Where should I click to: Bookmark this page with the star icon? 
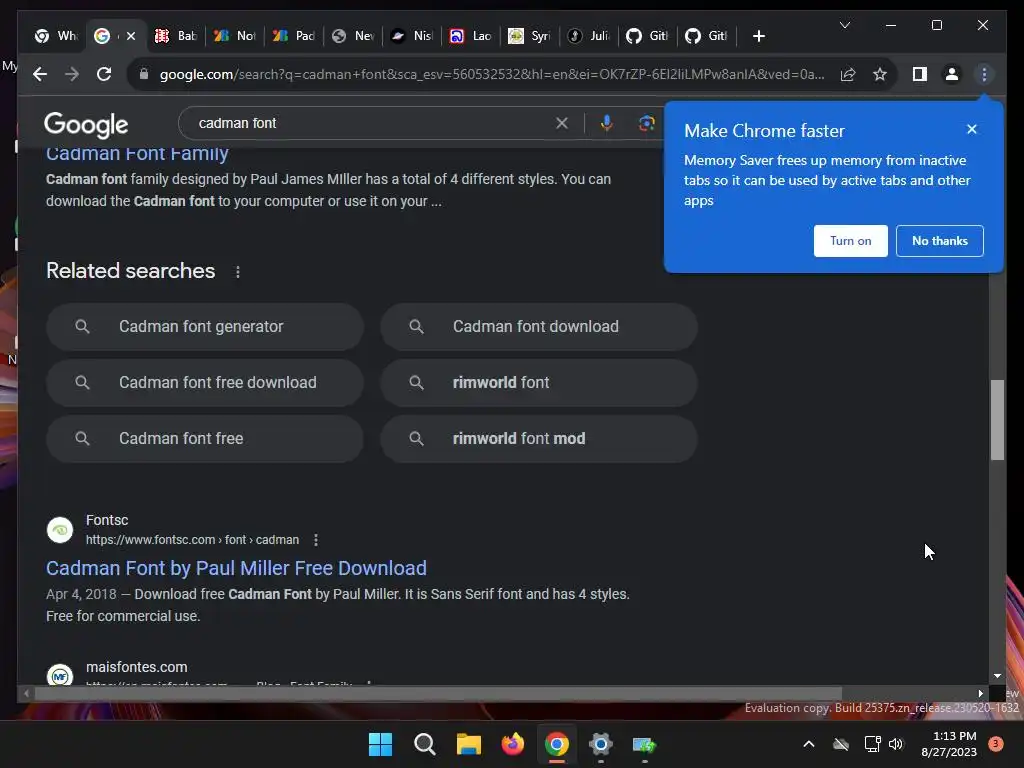(x=880, y=74)
